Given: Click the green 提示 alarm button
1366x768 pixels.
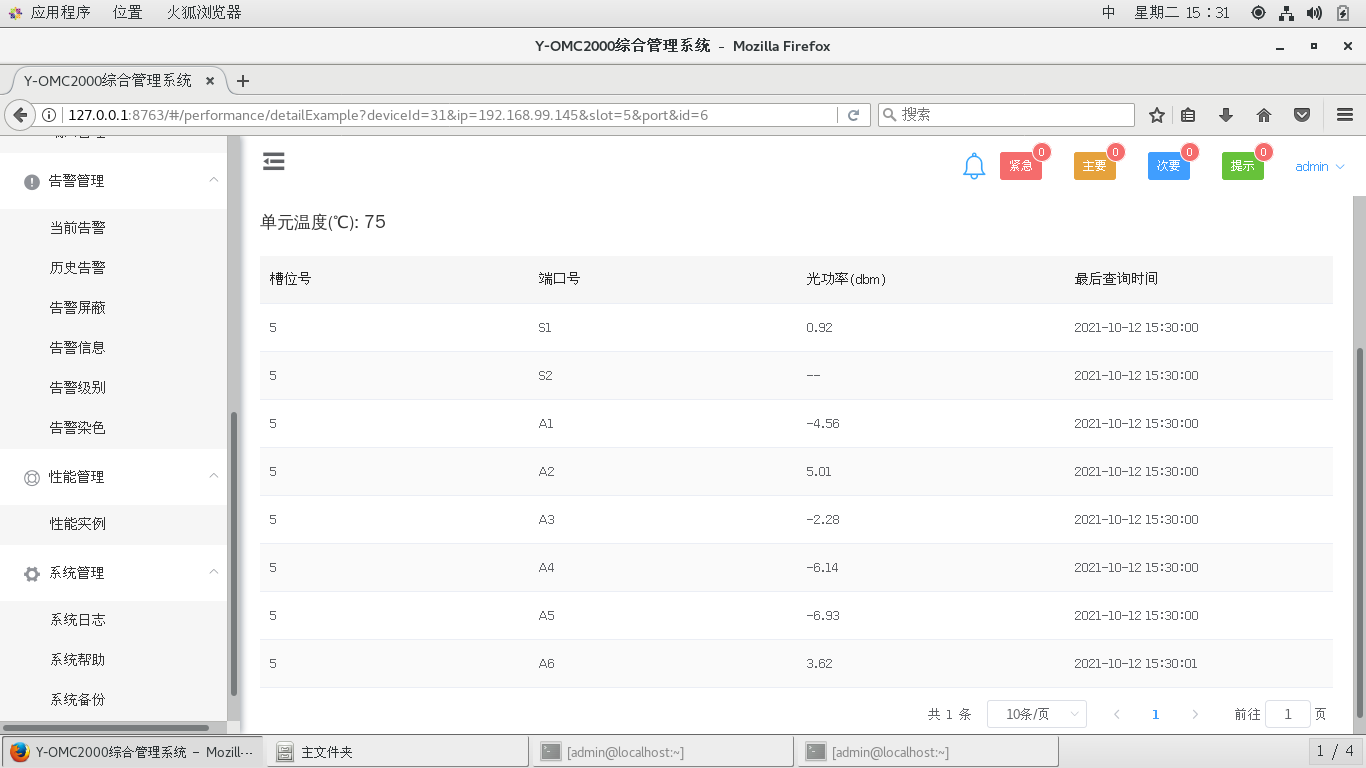Looking at the screenshot, I should point(1242,166).
